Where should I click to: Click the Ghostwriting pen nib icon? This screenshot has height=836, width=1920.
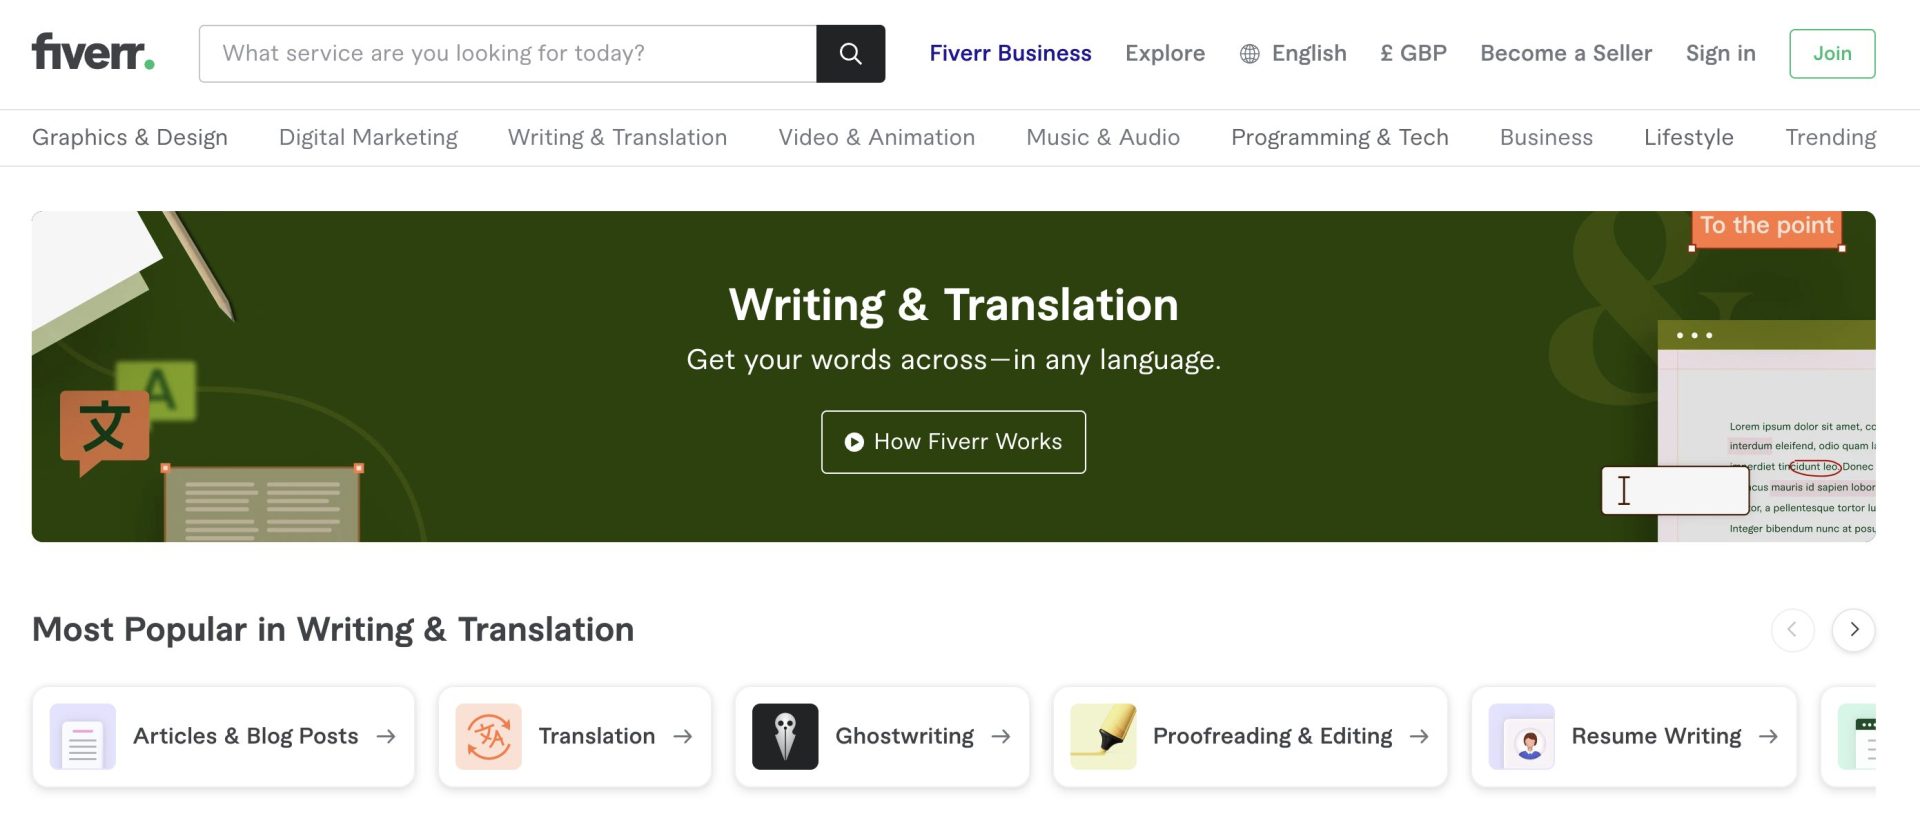pos(785,737)
